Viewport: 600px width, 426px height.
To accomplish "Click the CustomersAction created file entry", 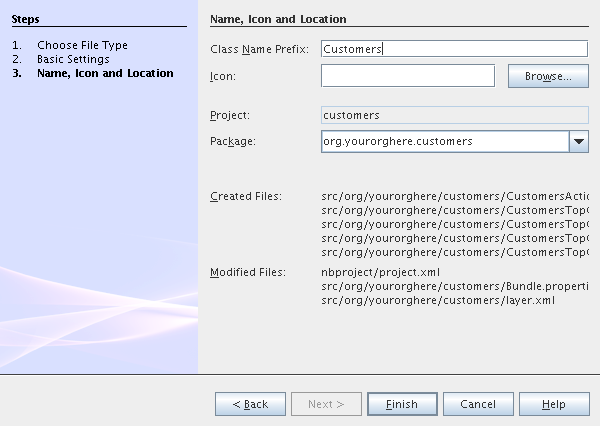I will [x=454, y=196].
